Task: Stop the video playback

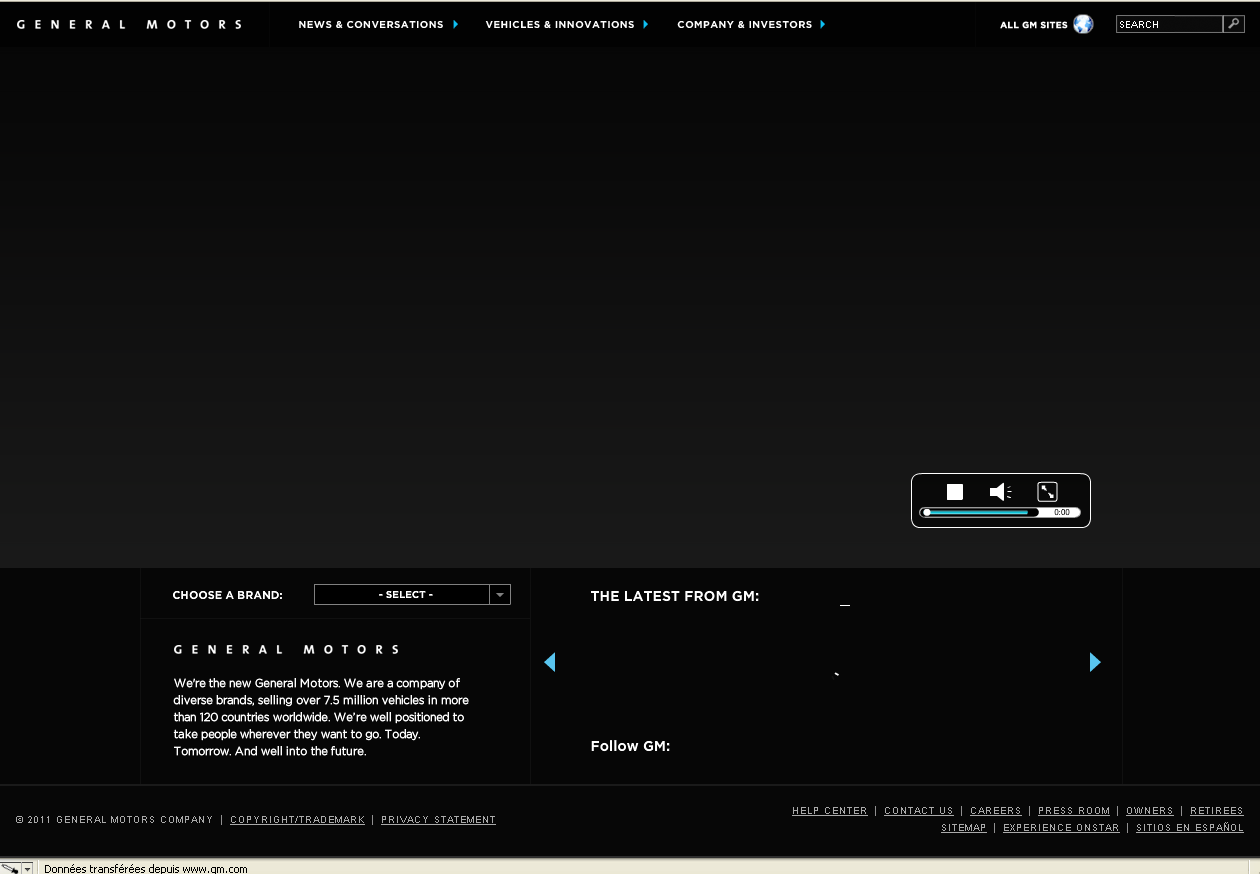Action: click(955, 491)
